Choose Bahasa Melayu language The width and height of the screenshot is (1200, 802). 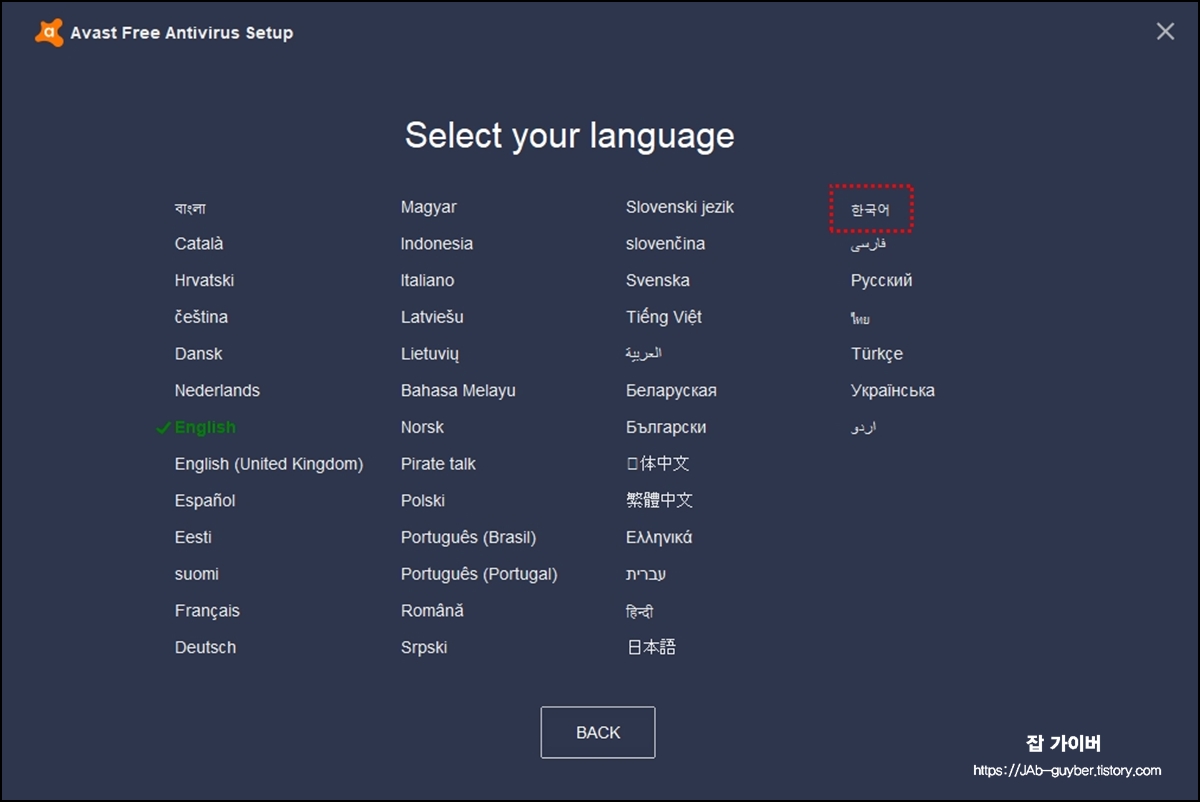click(458, 391)
